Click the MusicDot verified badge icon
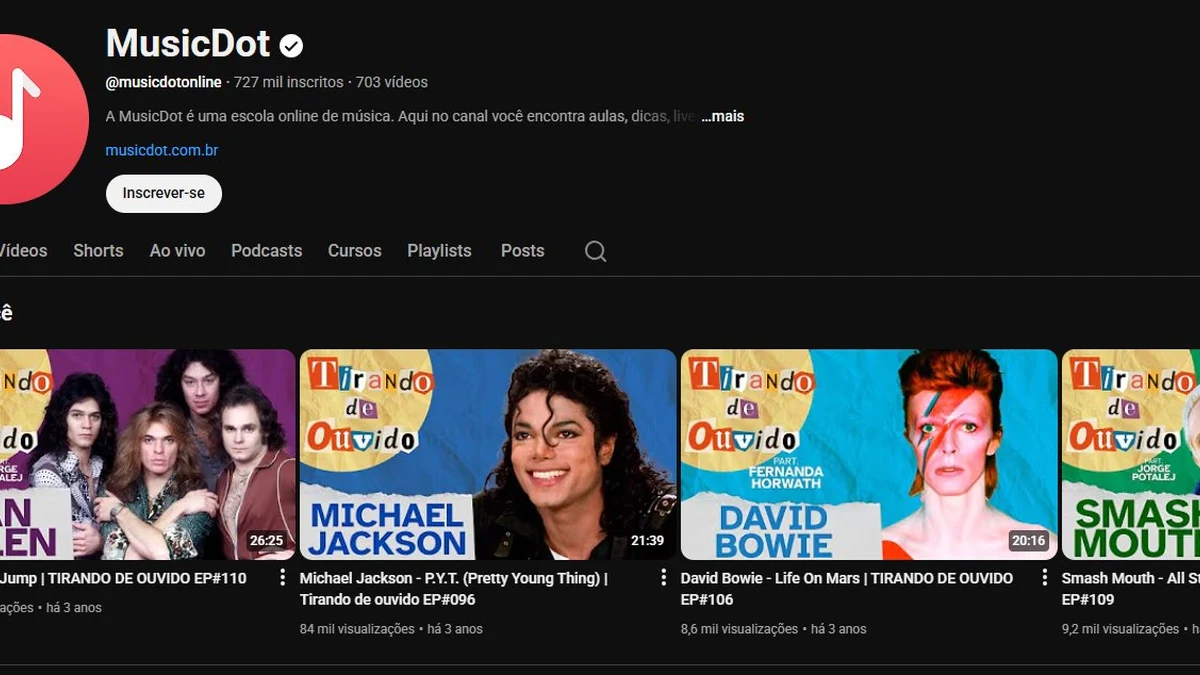 tap(291, 45)
